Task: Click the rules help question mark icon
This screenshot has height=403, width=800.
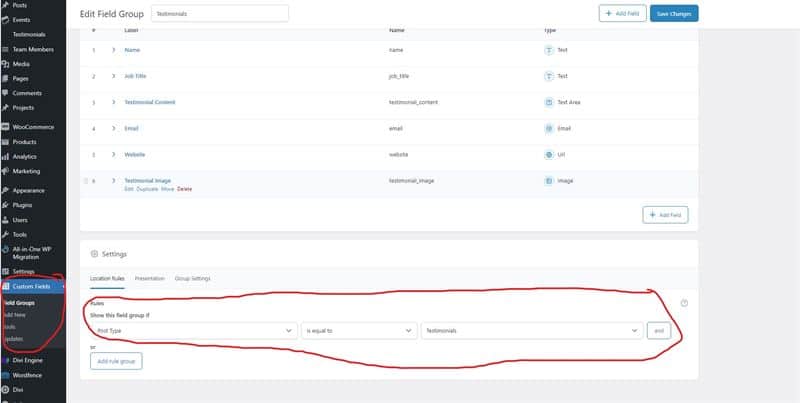Action: coord(685,303)
